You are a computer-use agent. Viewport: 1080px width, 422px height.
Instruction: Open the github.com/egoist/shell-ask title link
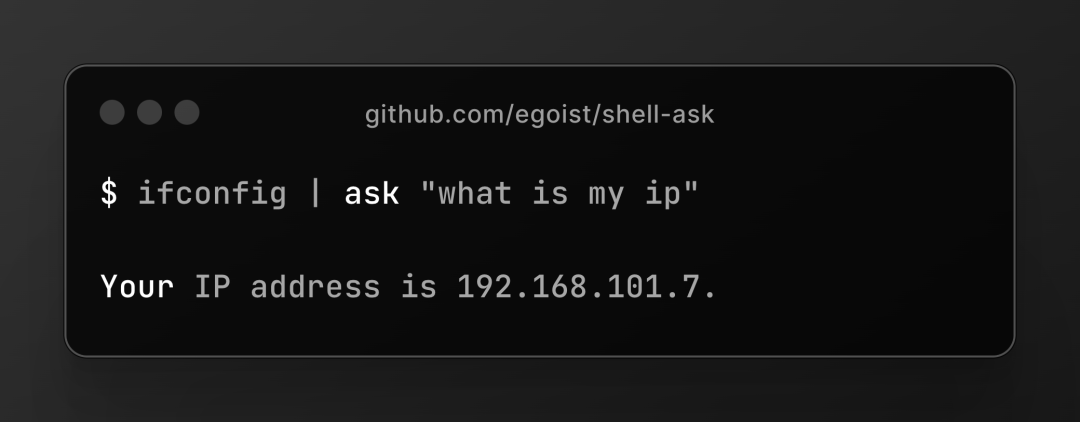tap(539, 114)
